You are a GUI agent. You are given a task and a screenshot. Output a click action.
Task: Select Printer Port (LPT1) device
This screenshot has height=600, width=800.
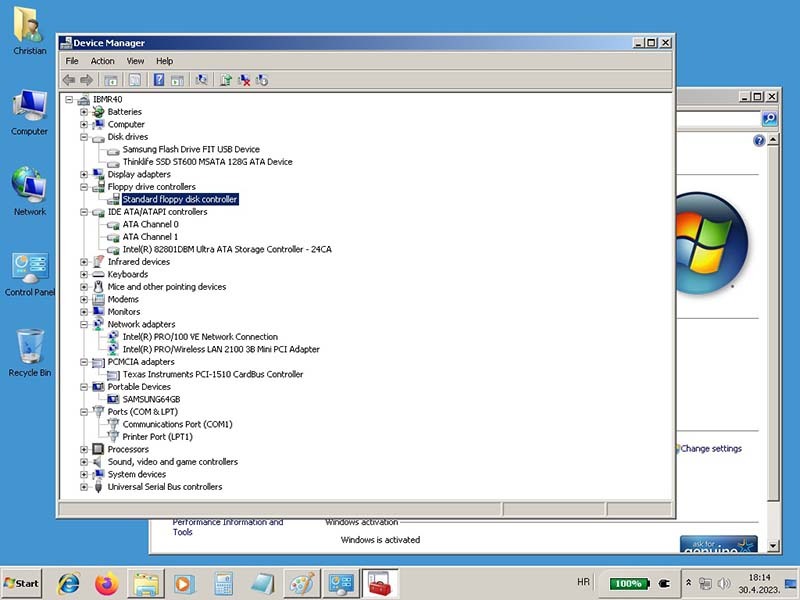coord(157,437)
